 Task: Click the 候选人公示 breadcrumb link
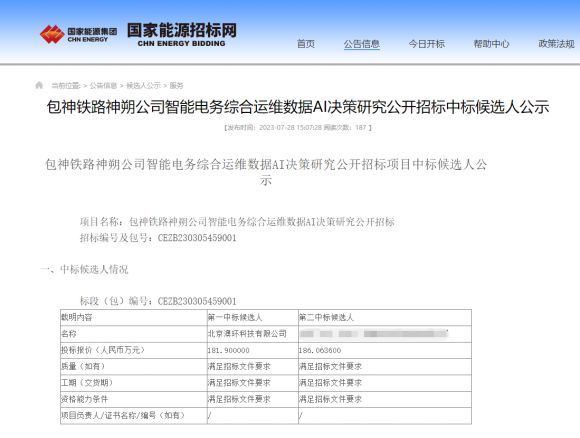tap(144, 86)
